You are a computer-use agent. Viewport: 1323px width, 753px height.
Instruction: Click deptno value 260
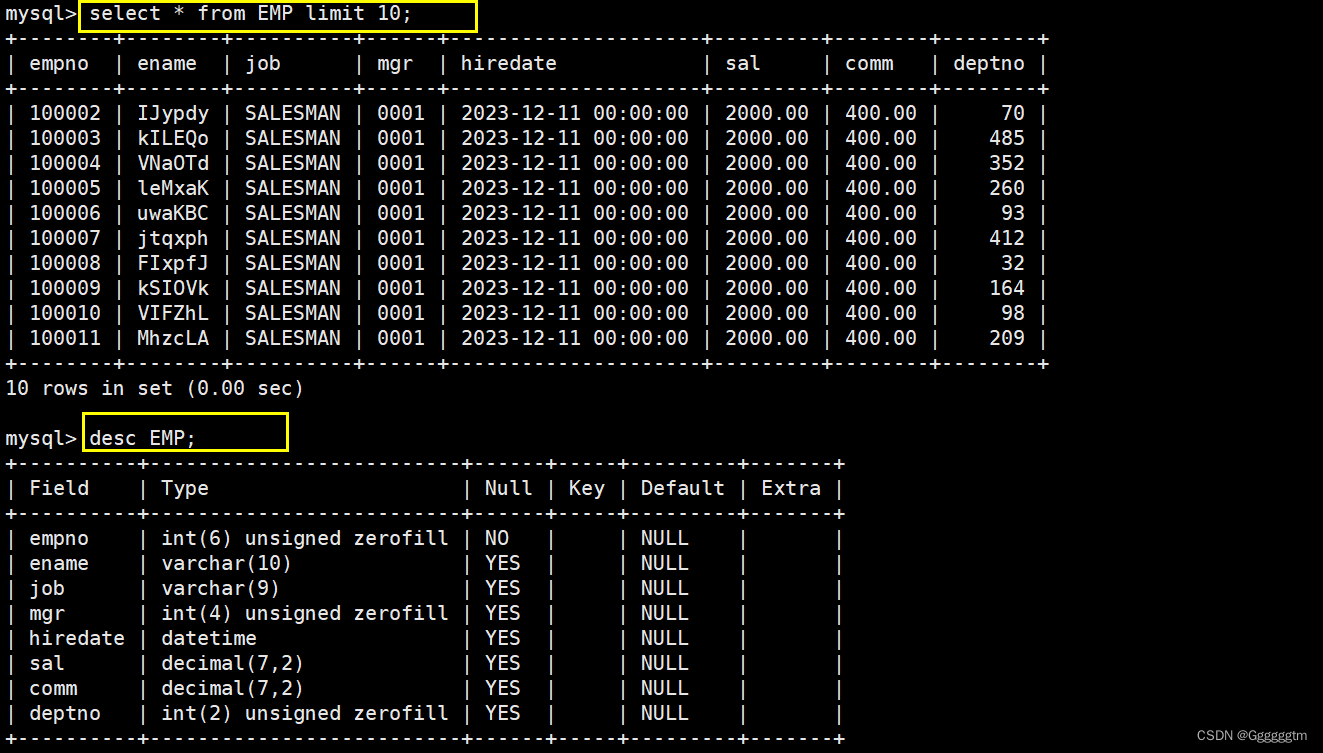[1007, 188]
